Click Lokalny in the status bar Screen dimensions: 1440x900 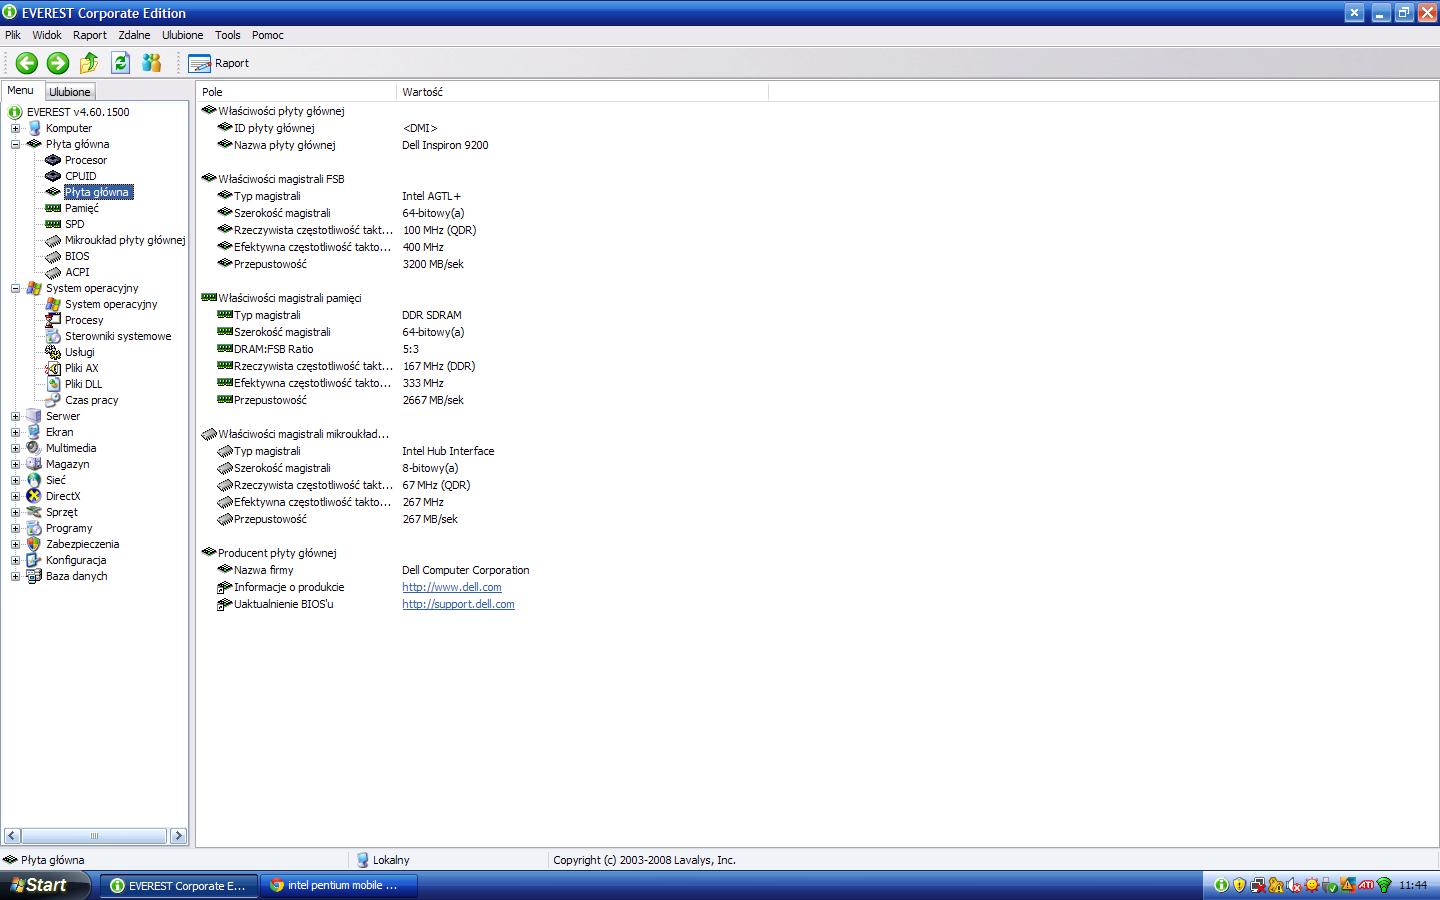click(x=390, y=860)
